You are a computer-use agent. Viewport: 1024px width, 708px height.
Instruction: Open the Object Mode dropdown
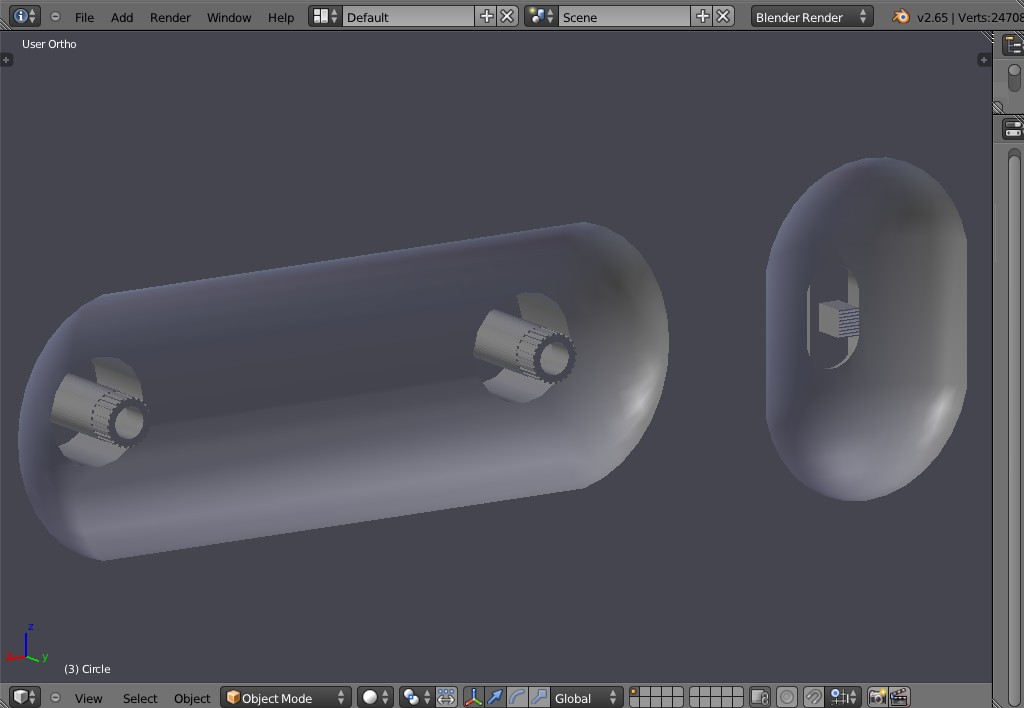pos(286,697)
